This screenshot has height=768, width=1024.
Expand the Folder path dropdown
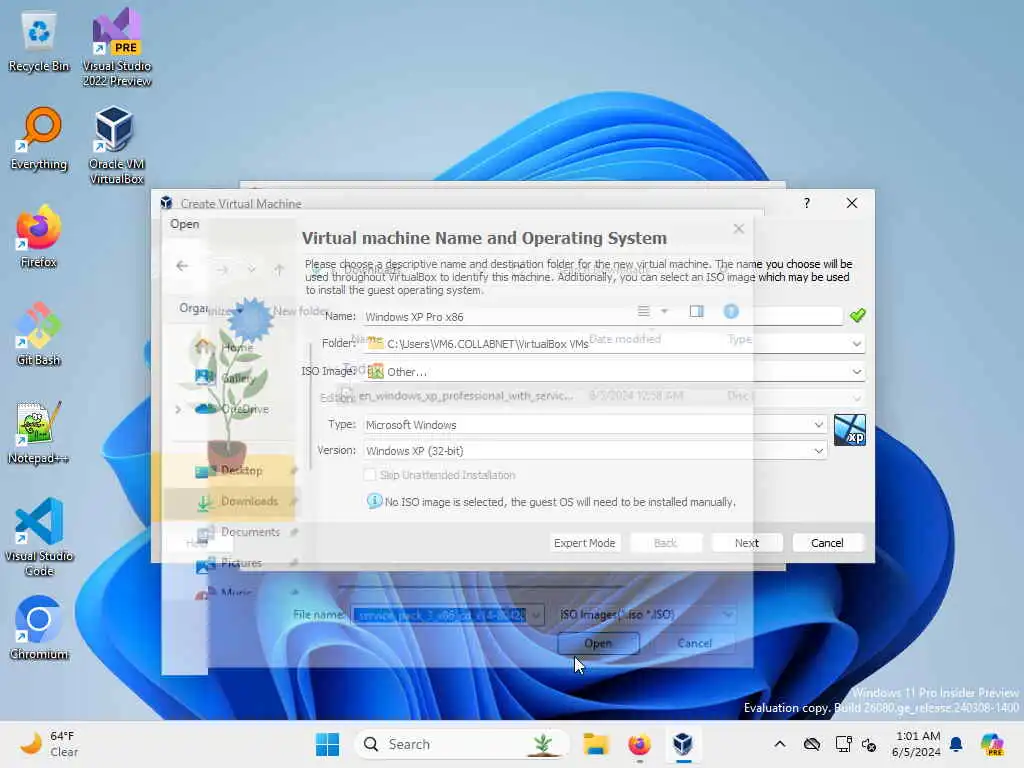coord(856,344)
